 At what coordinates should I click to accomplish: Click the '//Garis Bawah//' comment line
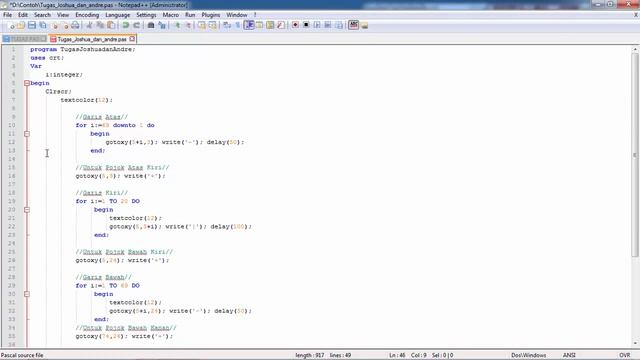pyautogui.click(x=103, y=277)
